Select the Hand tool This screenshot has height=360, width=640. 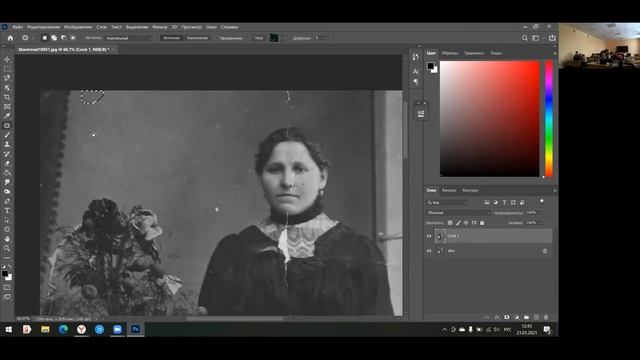pos(7,239)
